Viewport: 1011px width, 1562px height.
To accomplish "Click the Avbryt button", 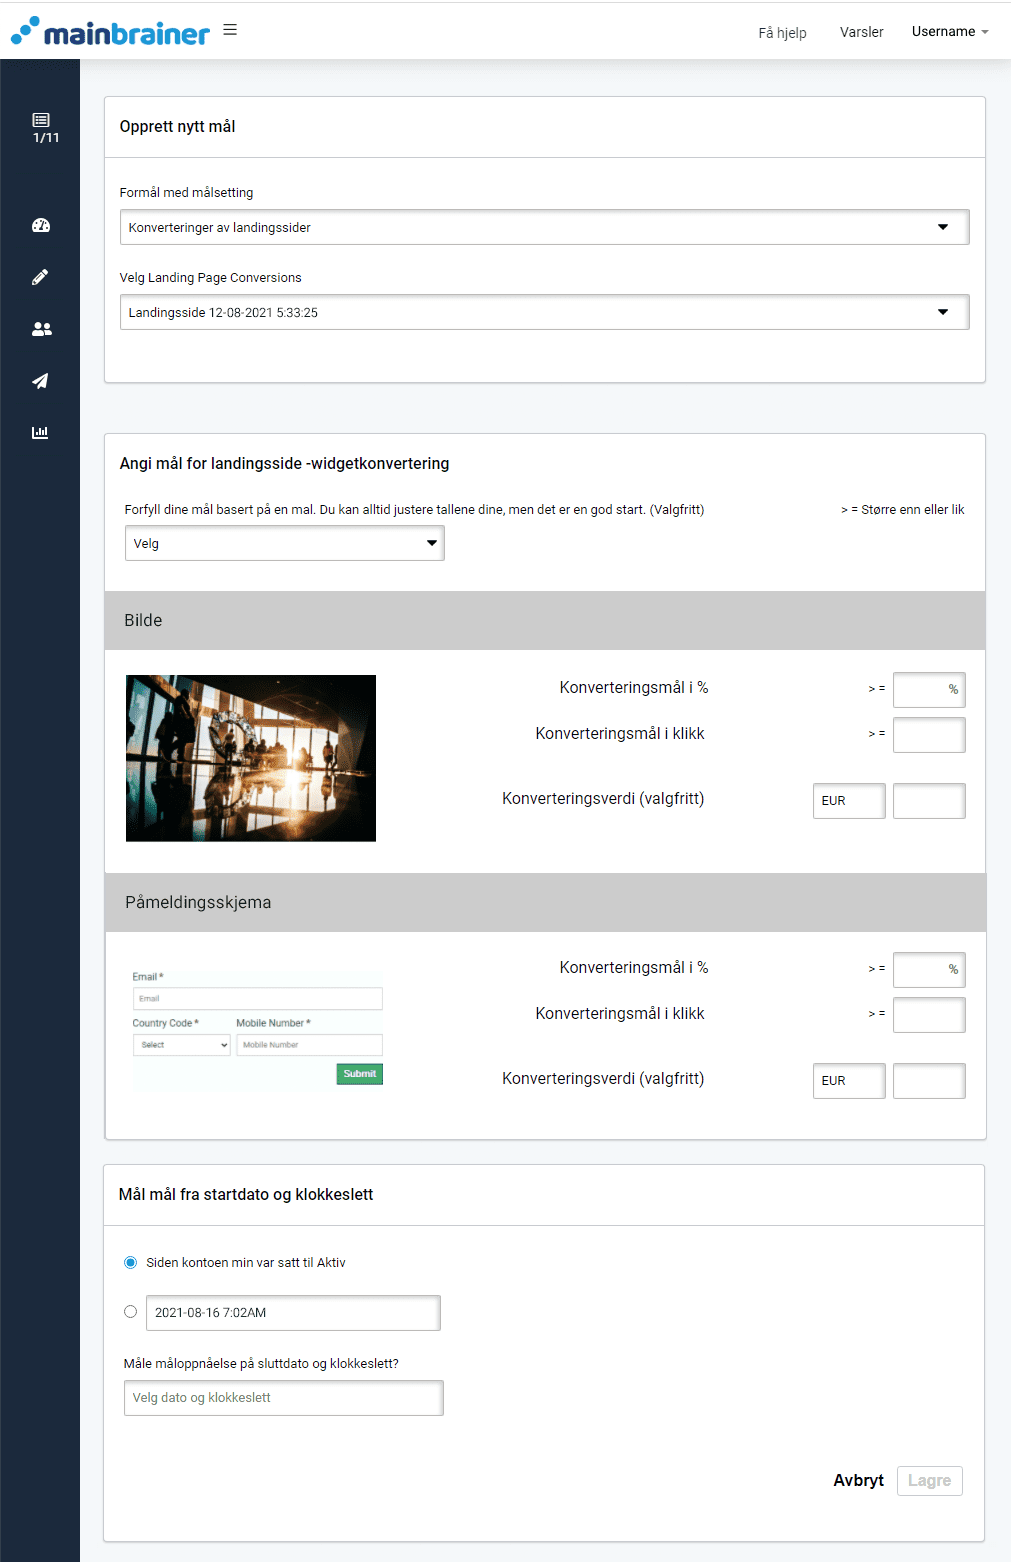I will [x=858, y=1480].
